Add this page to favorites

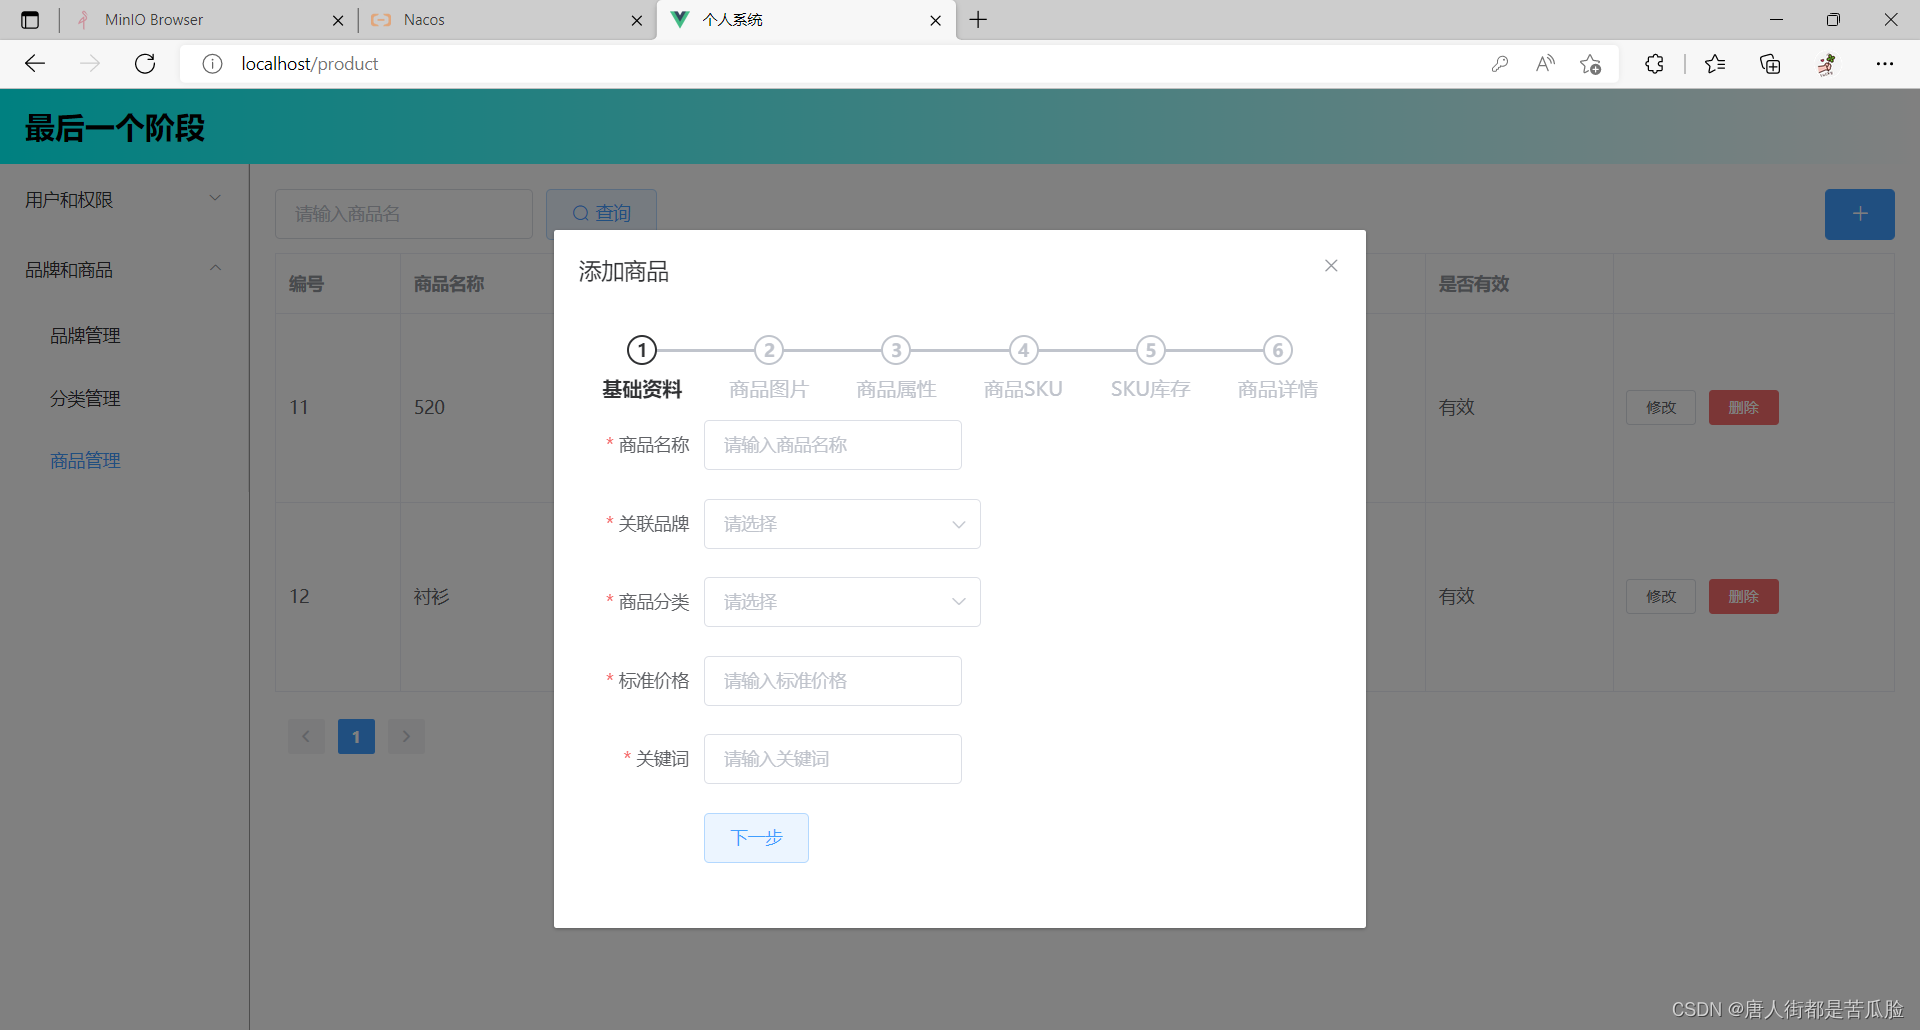pos(1591,64)
